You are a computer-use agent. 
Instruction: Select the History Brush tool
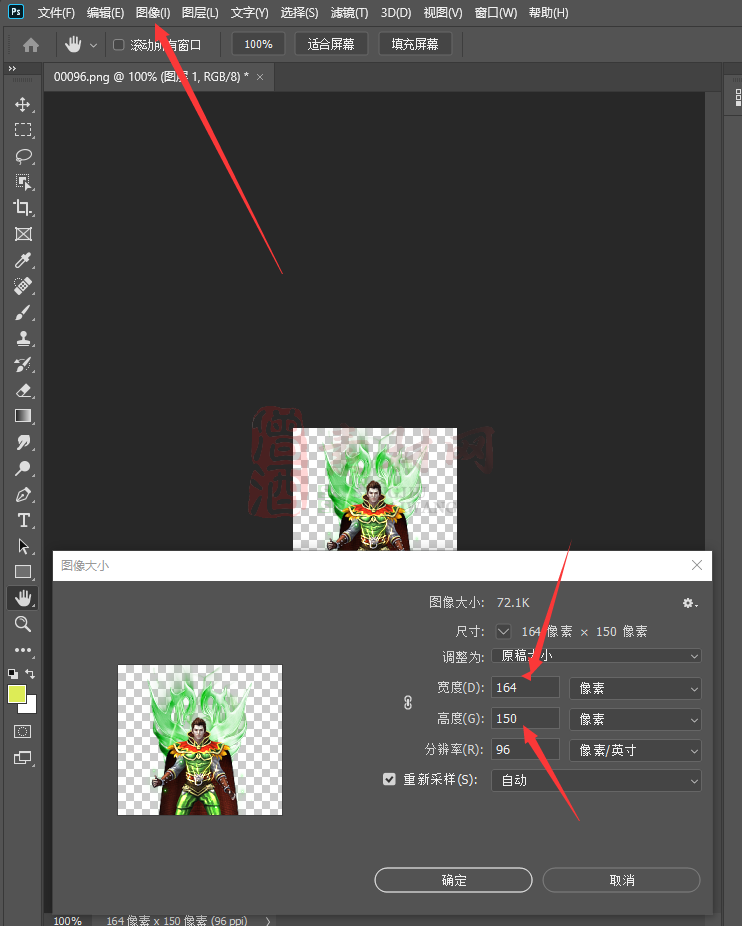pyautogui.click(x=23, y=364)
